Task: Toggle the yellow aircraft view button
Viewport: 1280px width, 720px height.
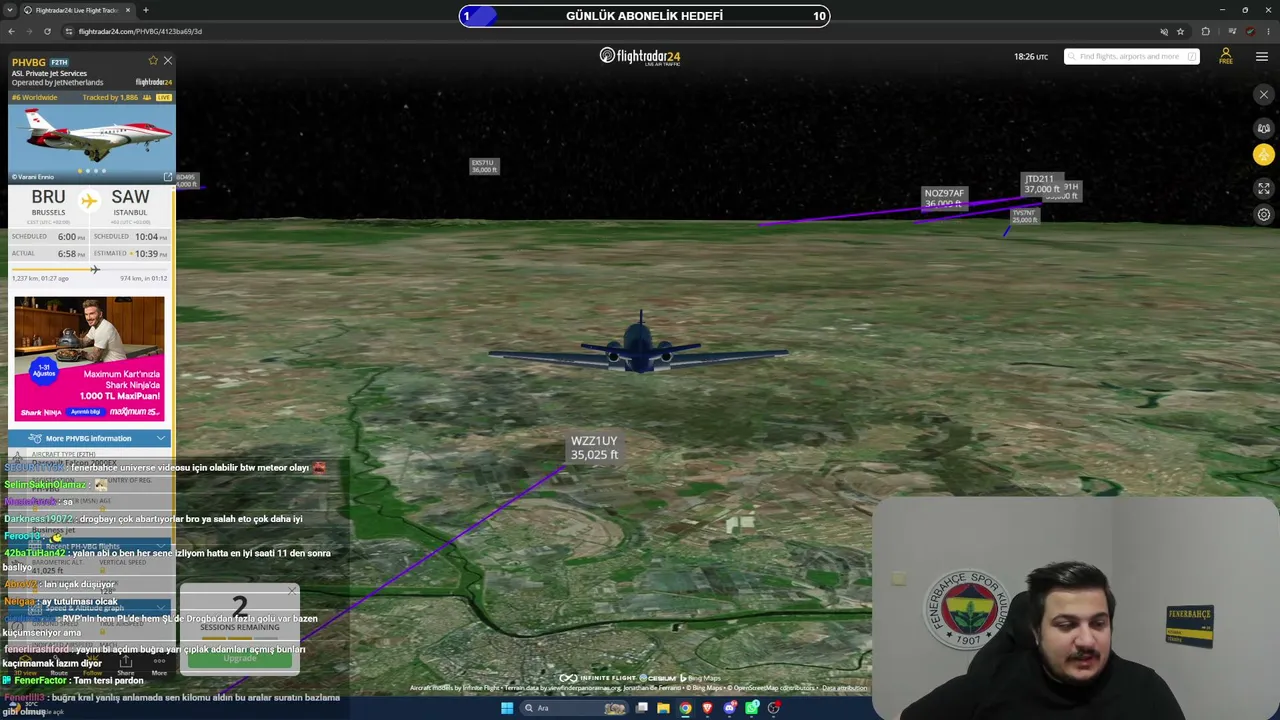Action: pyautogui.click(x=1264, y=154)
